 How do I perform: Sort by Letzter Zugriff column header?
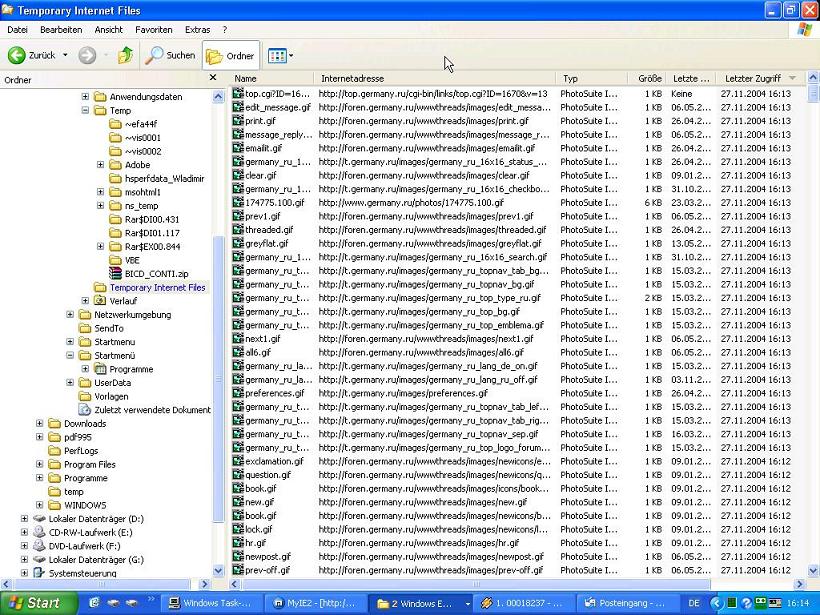[x=759, y=78]
